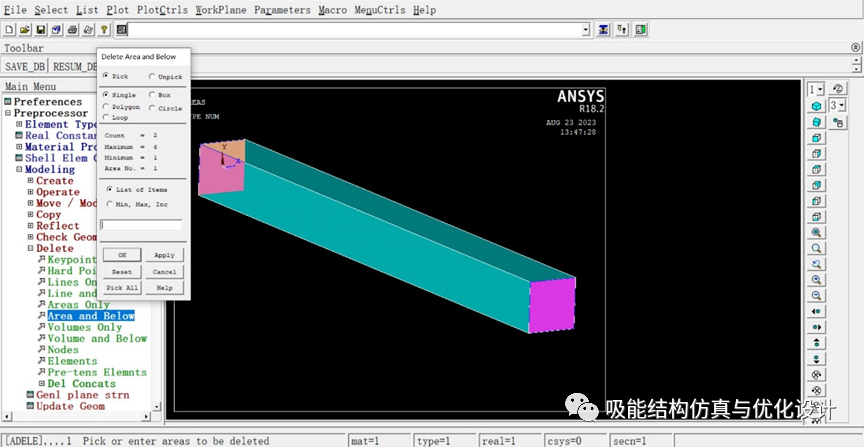The image size is (864, 447).
Task: Select the Oblique View icon
Action: click(817, 122)
